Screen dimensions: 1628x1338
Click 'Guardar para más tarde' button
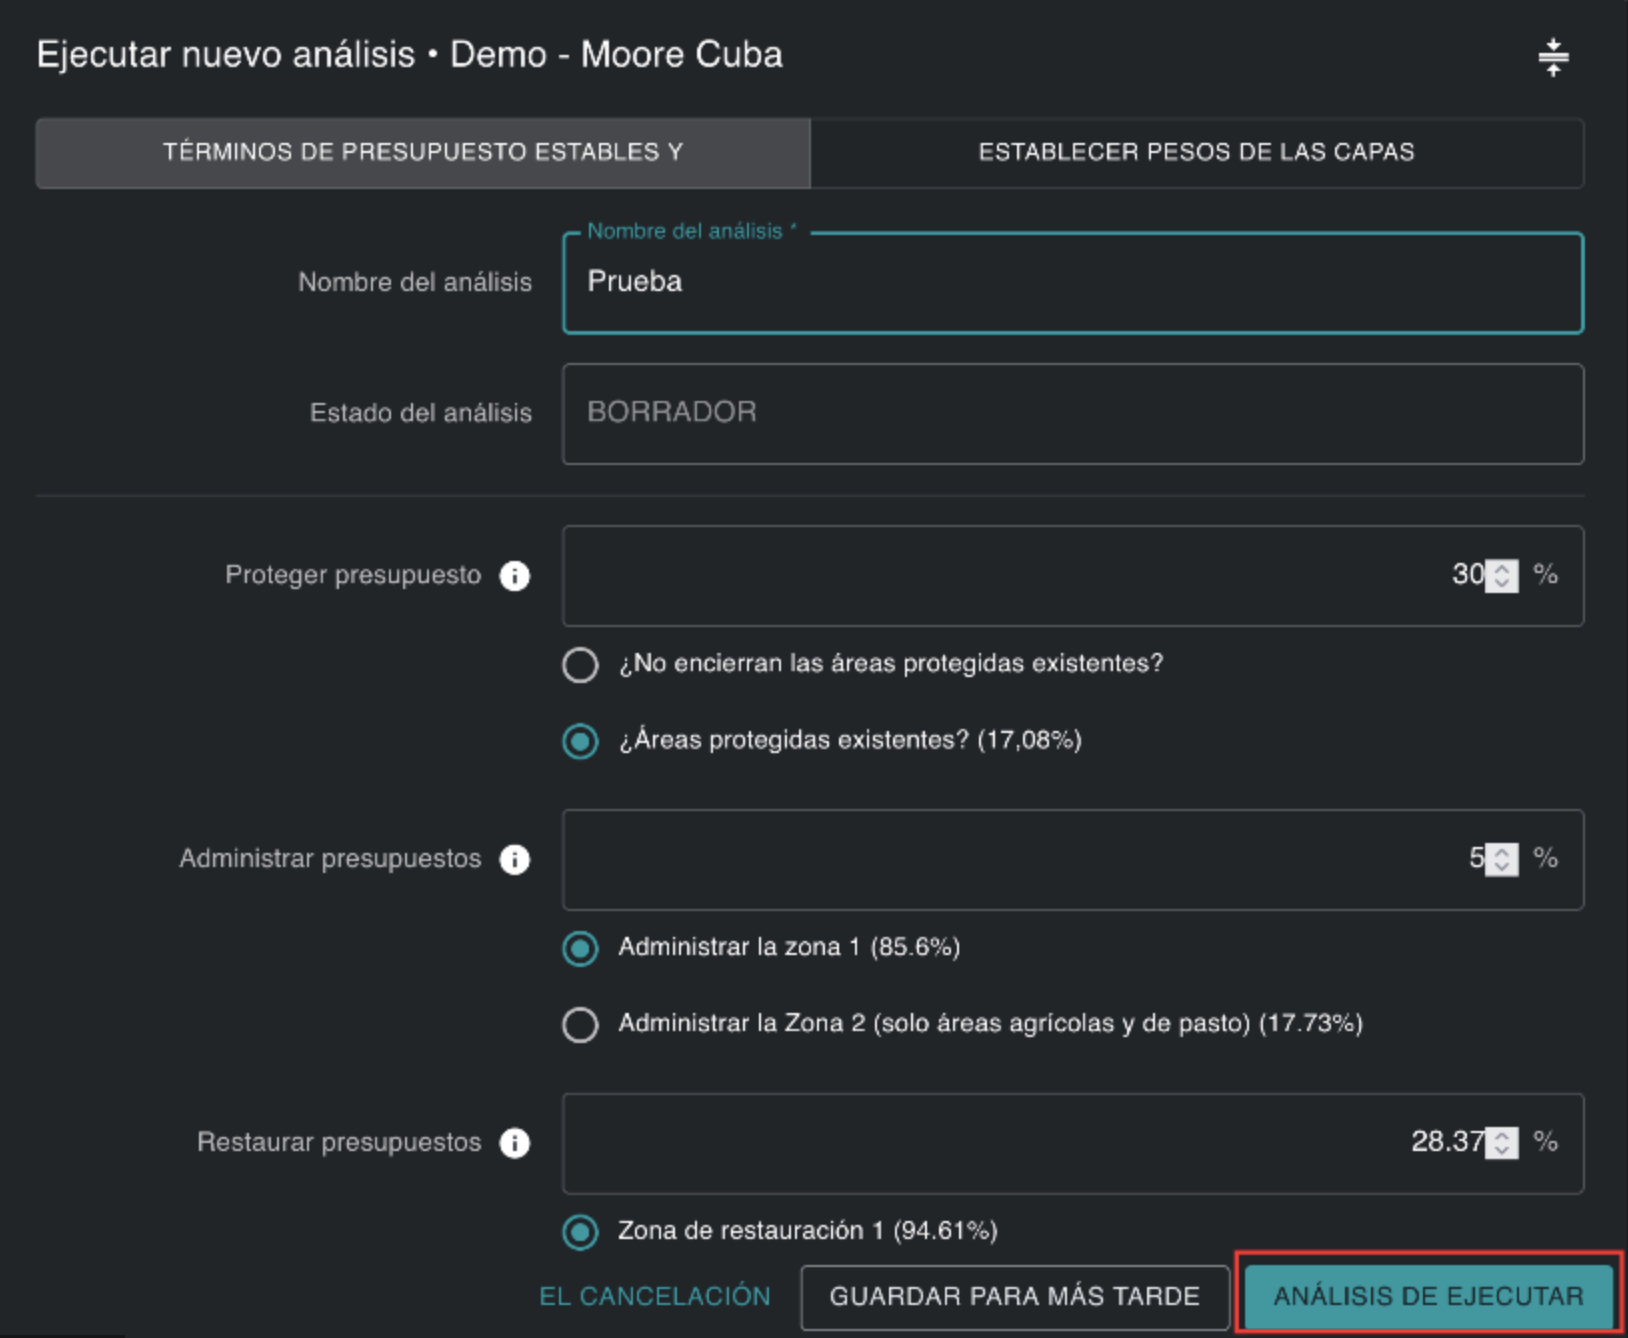[x=1014, y=1297]
